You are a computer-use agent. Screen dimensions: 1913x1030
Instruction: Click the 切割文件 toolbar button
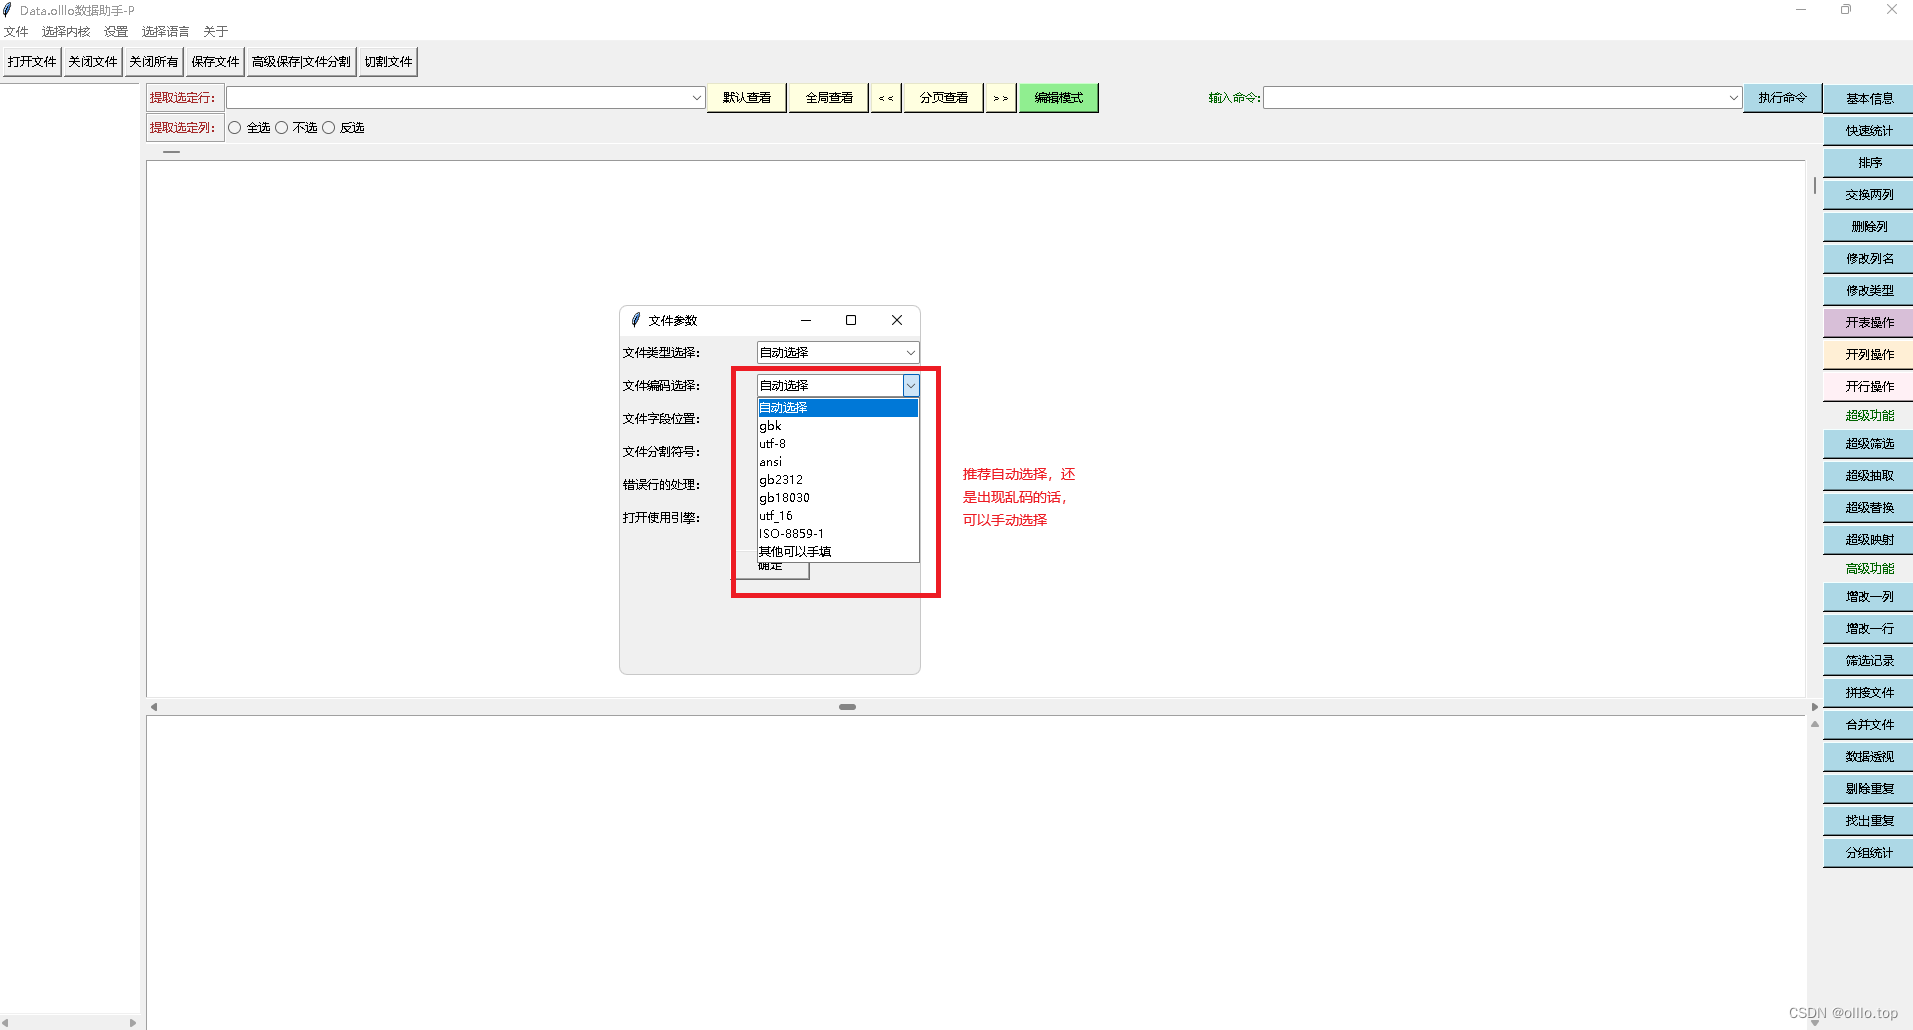tap(388, 61)
